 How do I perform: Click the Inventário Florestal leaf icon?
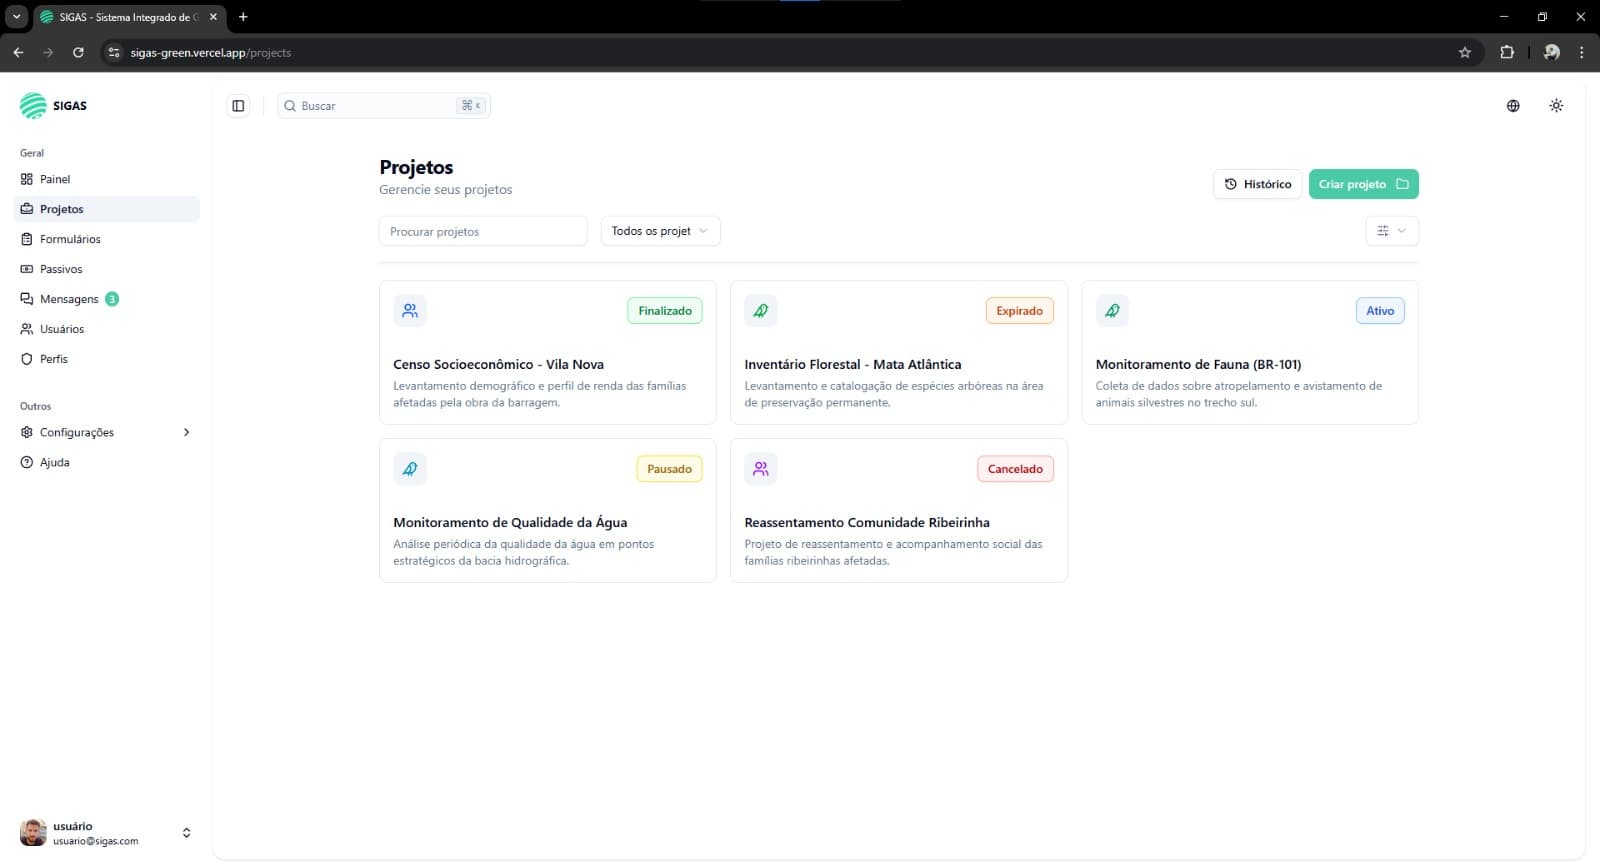point(761,311)
